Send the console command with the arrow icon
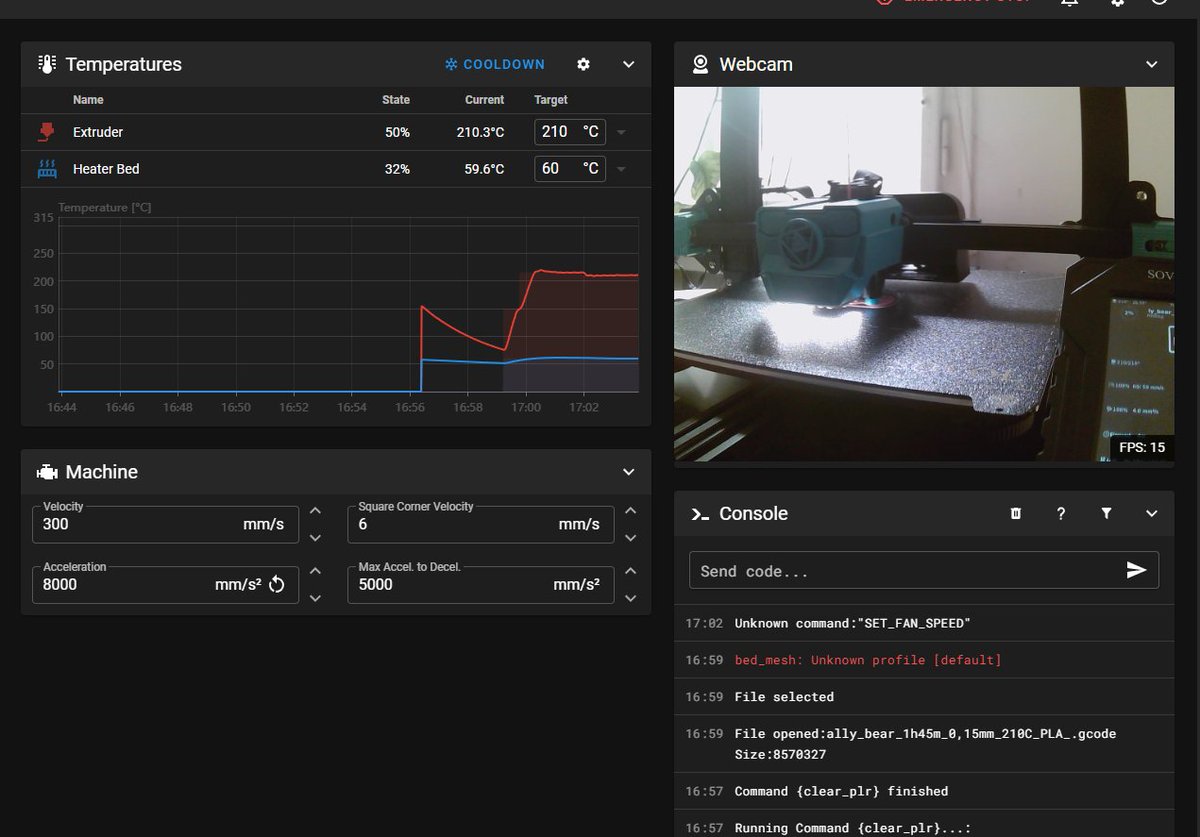 click(1137, 570)
